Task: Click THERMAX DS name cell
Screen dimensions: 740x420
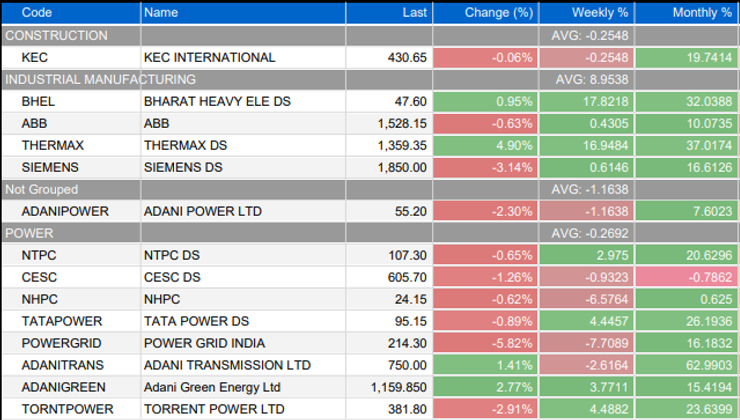Action: tap(243, 145)
